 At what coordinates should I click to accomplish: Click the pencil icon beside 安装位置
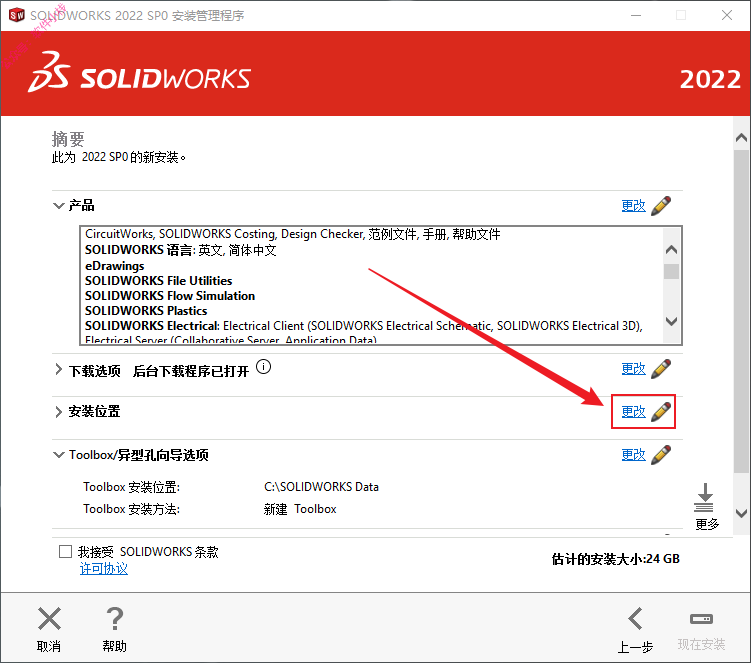(x=661, y=412)
